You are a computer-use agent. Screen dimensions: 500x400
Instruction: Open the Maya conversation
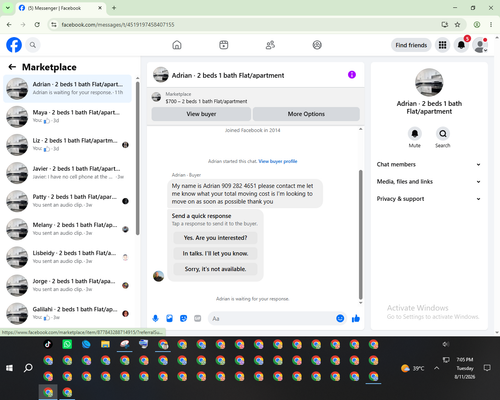click(x=67, y=117)
